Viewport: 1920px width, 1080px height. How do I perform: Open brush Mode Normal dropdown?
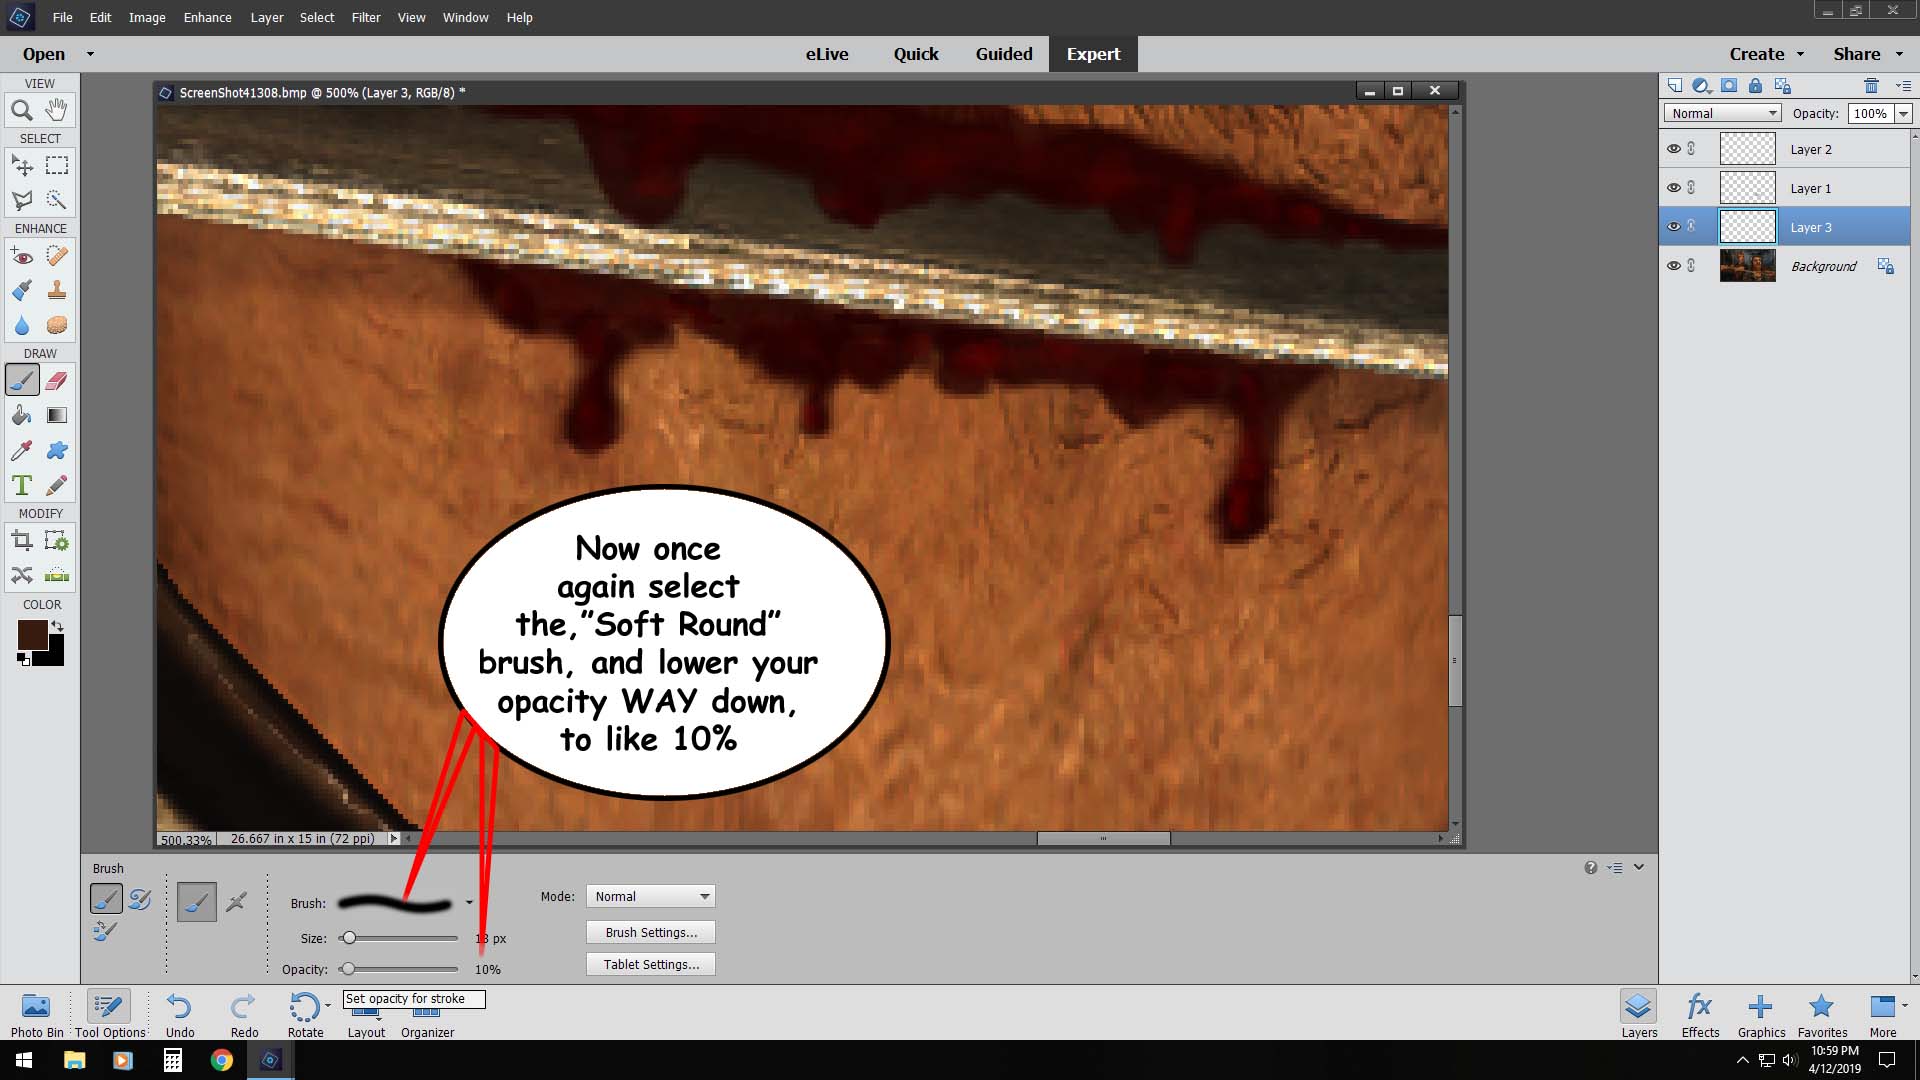click(x=651, y=897)
